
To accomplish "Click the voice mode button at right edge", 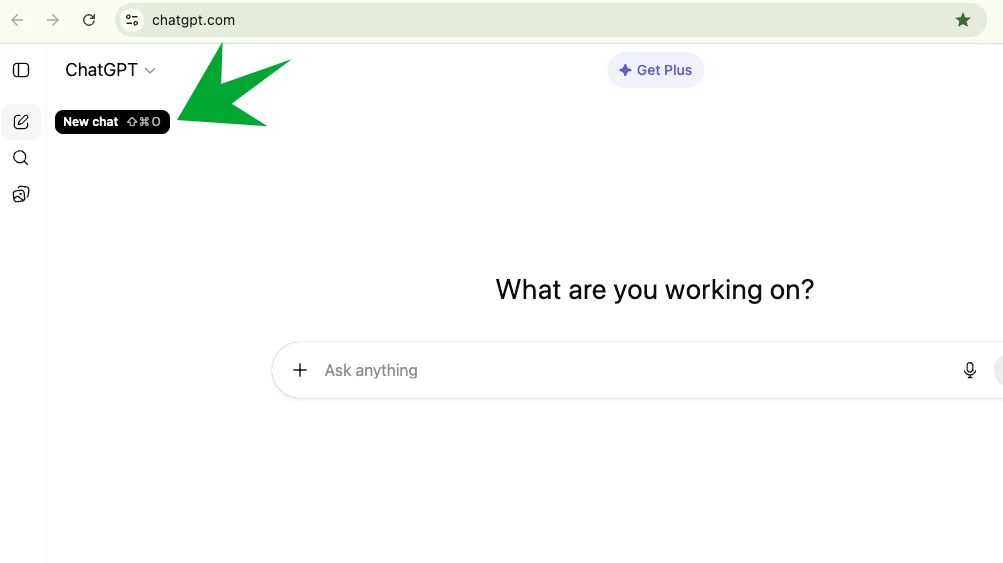I will pos(998,370).
